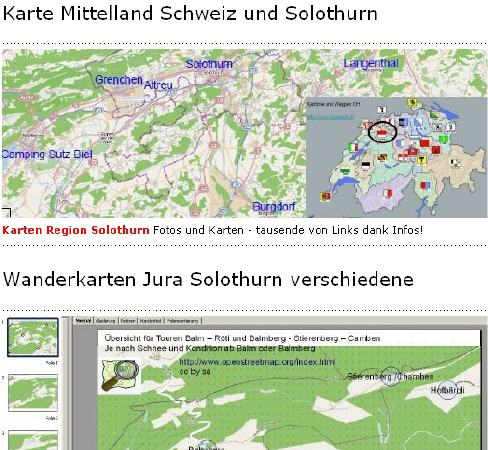
Task: Click the cyan hyperlink inside the canton inset map
Action: point(330,117)
